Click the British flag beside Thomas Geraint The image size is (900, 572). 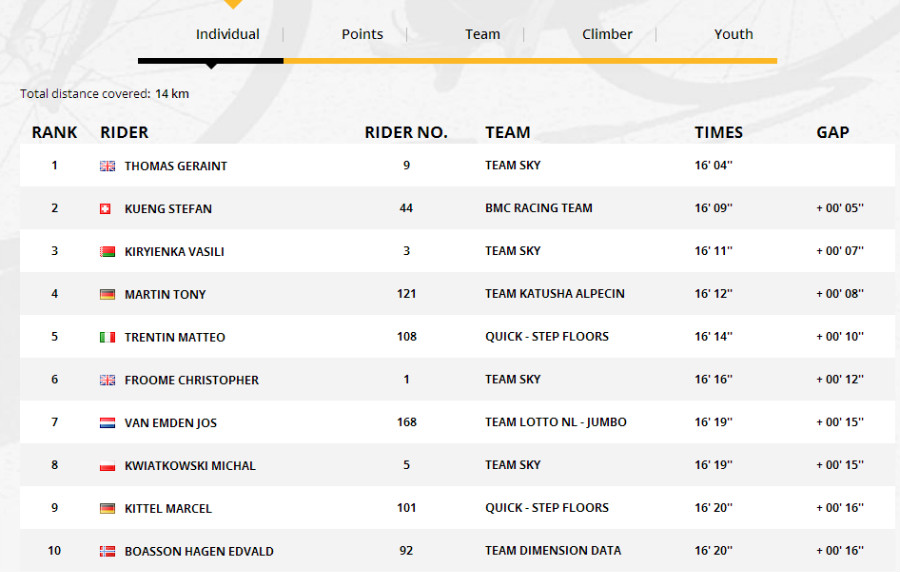point(107,166)
